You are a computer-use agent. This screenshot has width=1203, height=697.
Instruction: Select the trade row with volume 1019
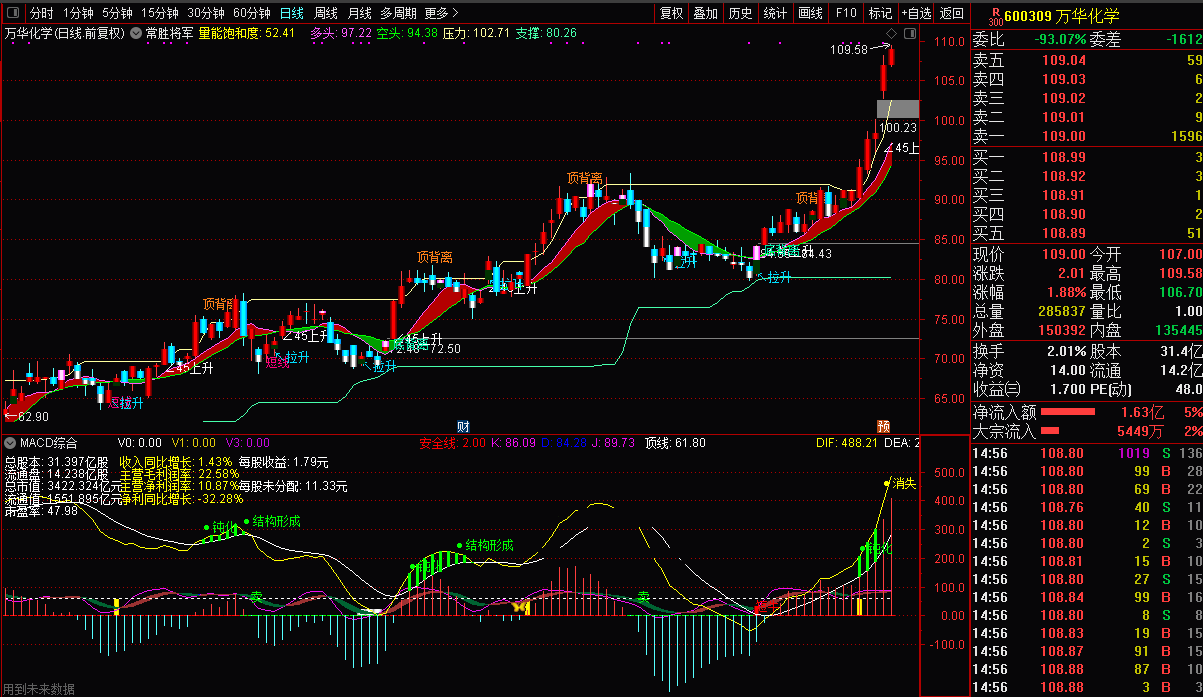click(x=1087, y=453)
